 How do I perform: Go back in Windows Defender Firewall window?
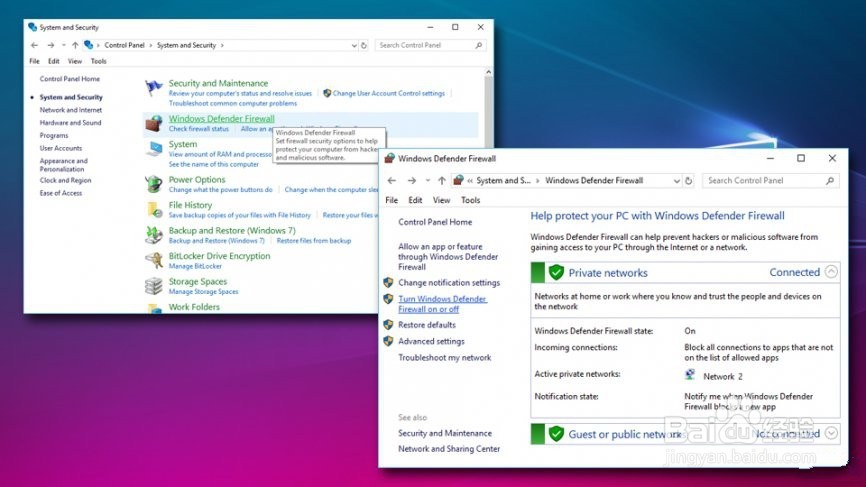point(392,181)
